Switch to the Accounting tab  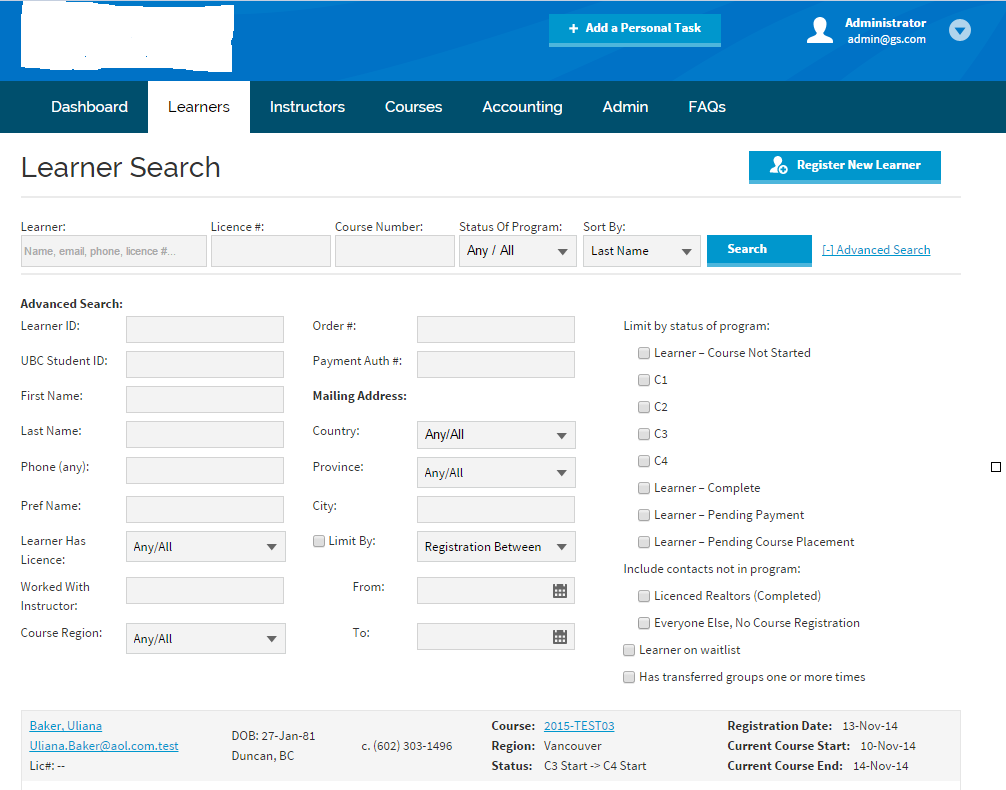pos(522,107)
